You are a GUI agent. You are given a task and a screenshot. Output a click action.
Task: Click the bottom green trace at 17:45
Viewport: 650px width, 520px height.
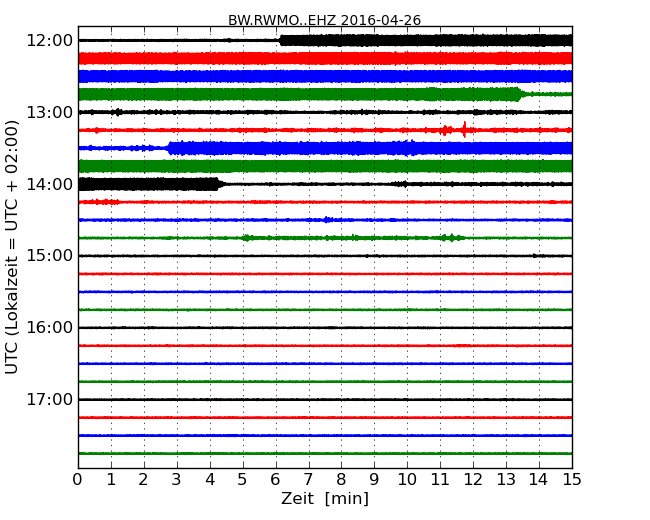325,453
